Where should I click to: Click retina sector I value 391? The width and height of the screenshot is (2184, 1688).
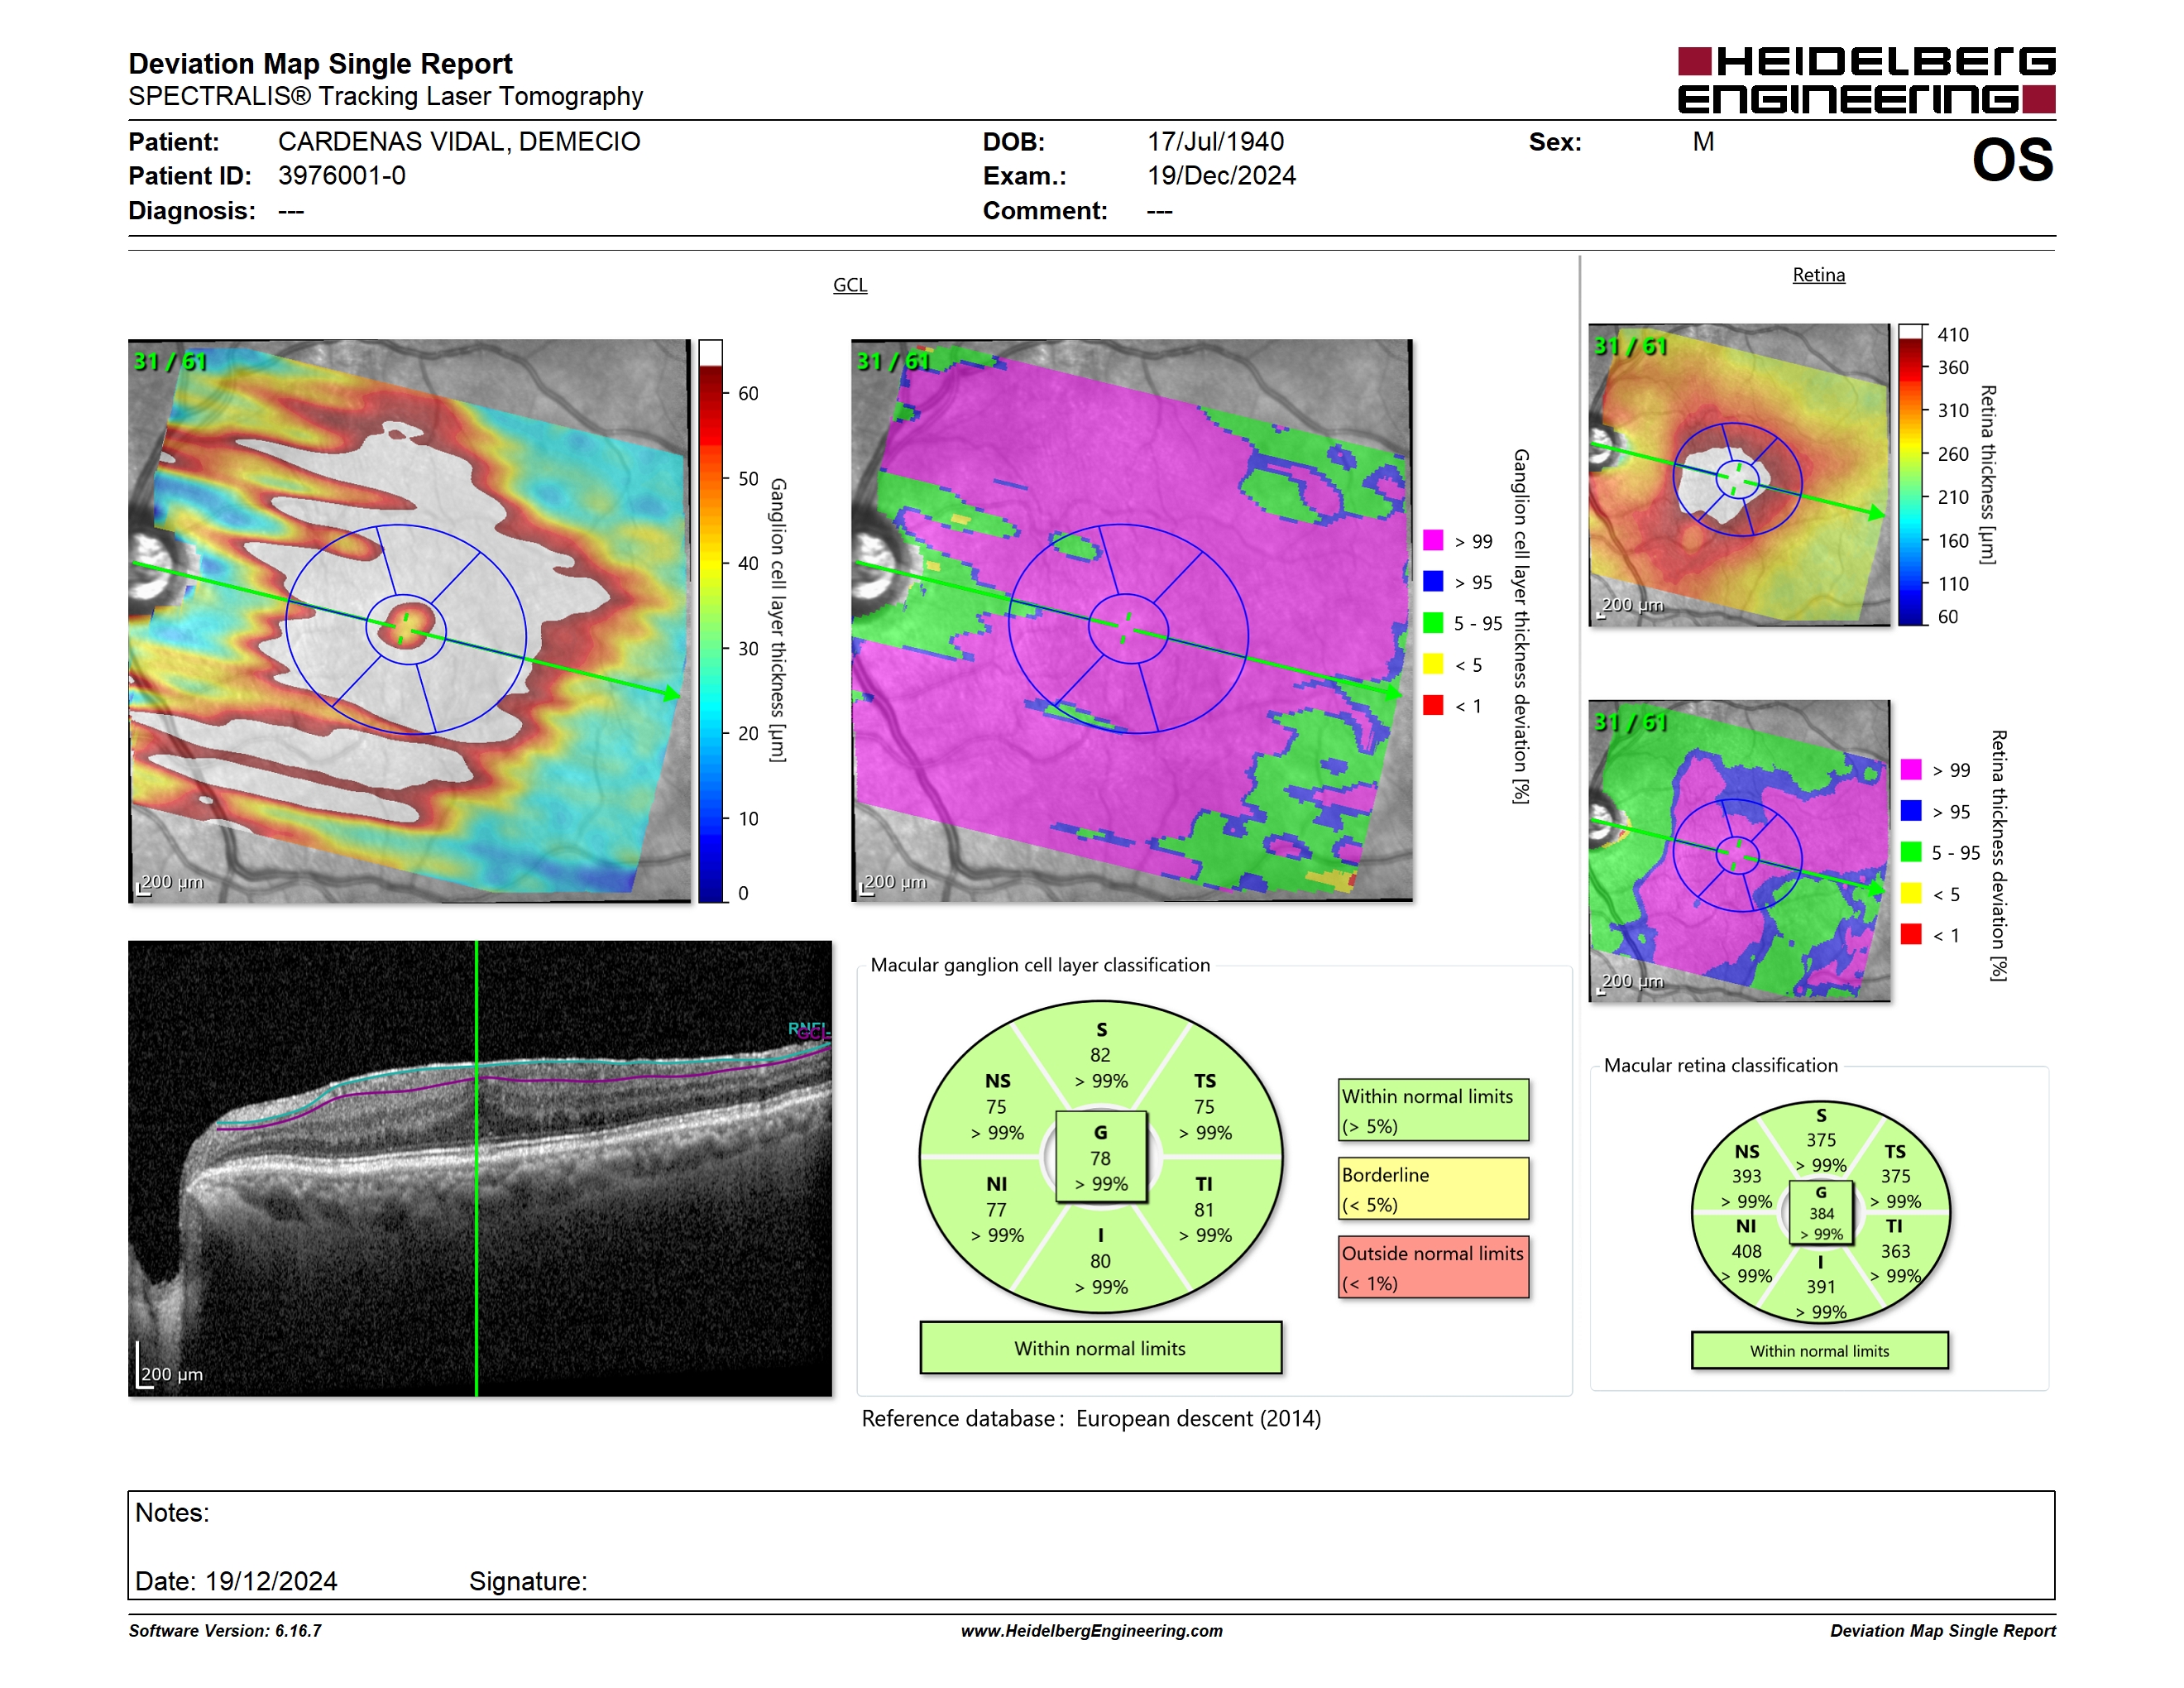(x=1821, y=1287)
